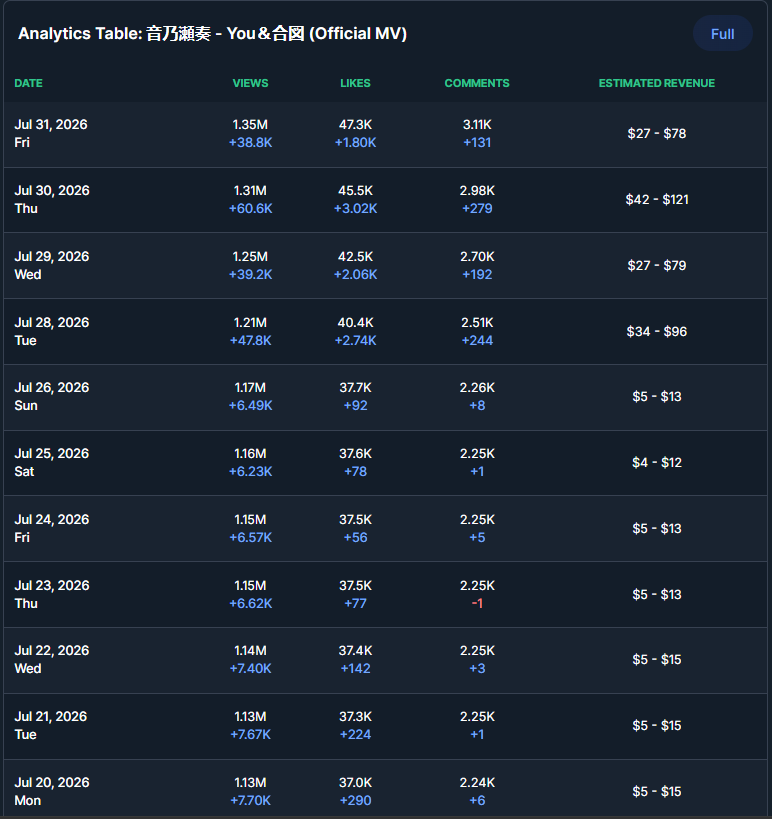The height and width of the screenshot is (819, 772).
Task: Click the 2.98K comments value
Action: tap(477, 191)
